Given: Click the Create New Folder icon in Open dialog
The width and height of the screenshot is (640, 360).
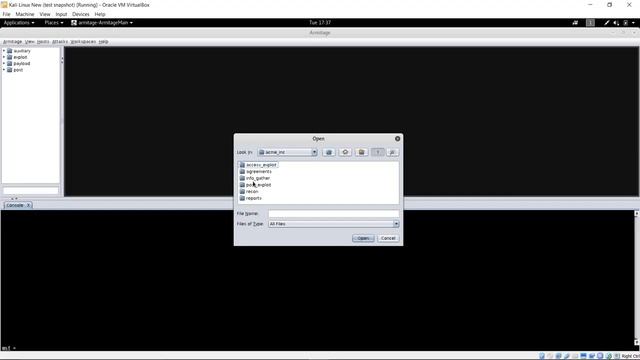Looking at the screenshot, I should (361, 152).
